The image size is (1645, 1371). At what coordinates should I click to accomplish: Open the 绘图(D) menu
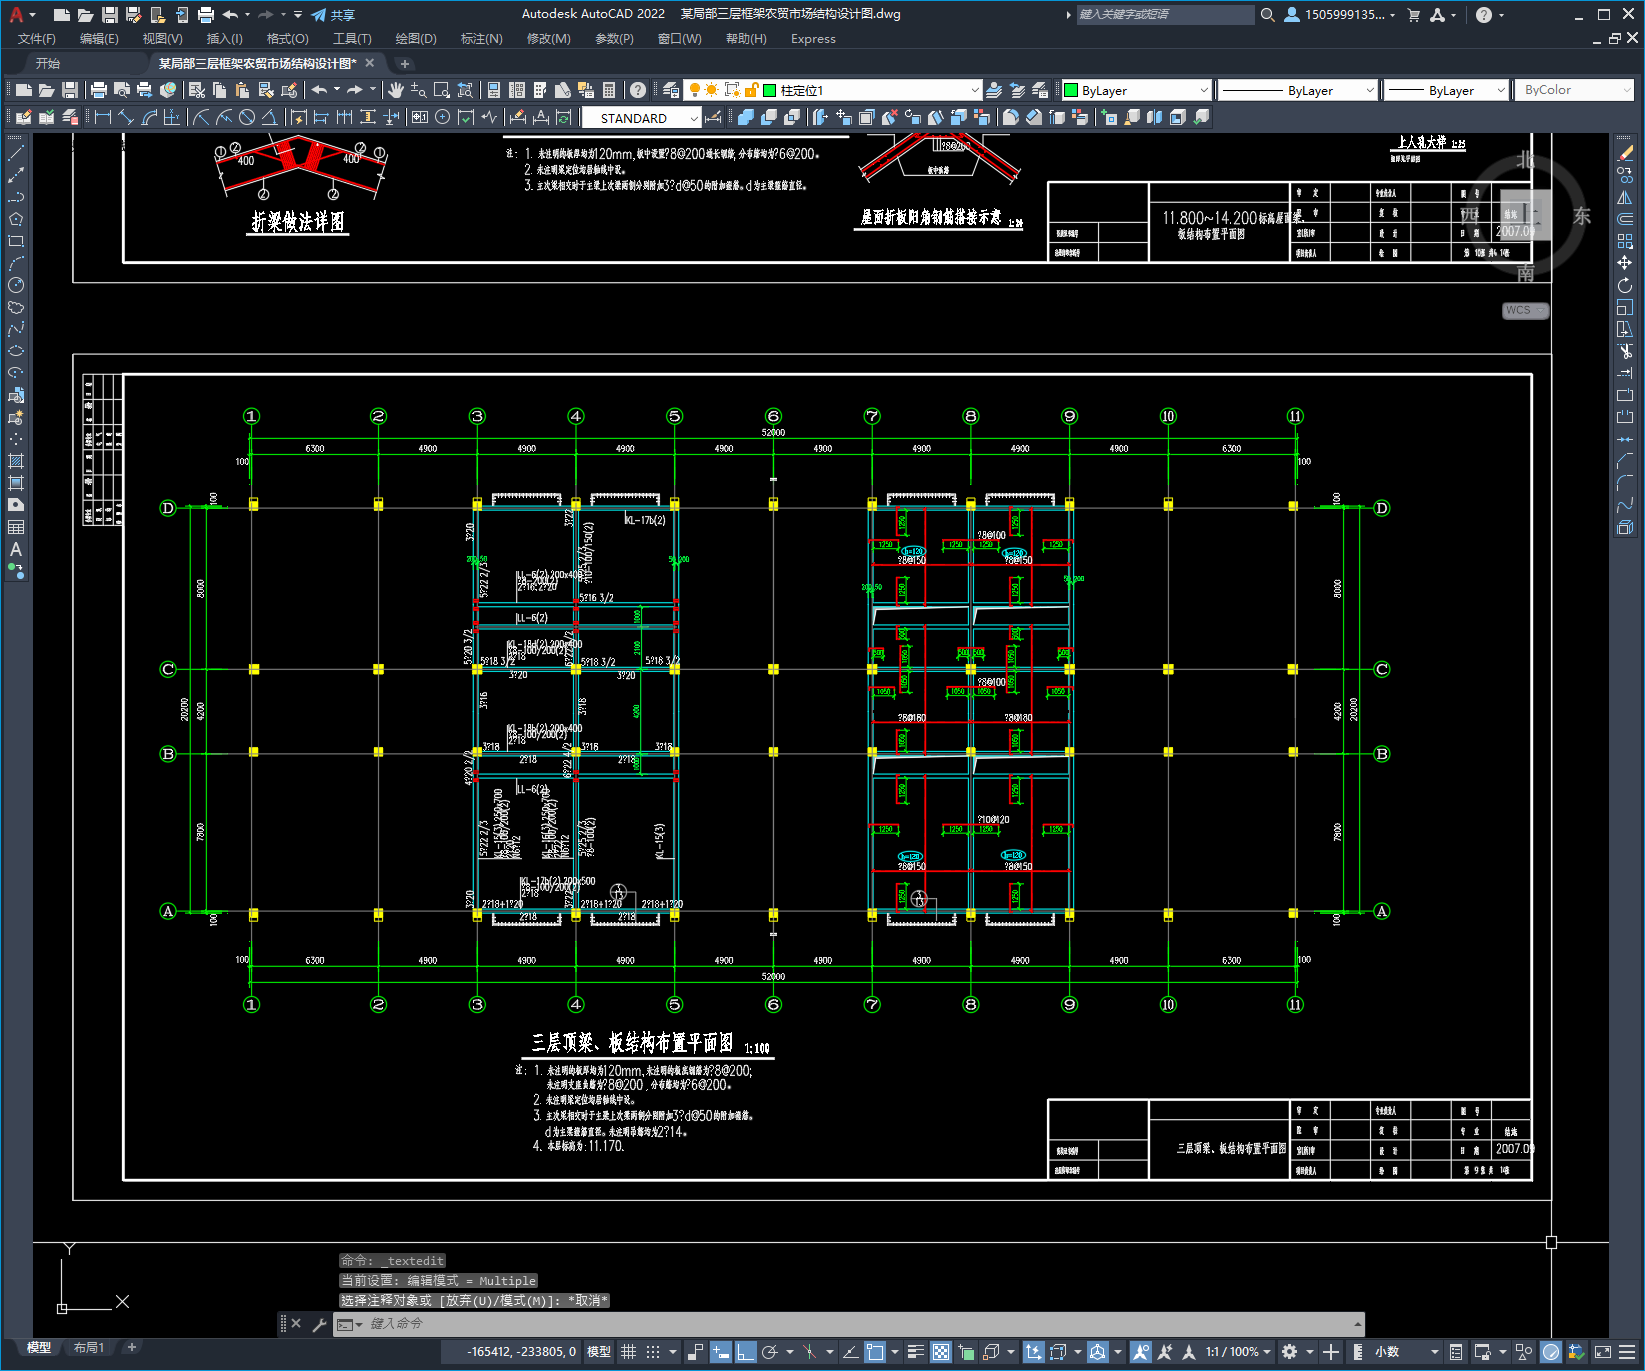[416, 39]
